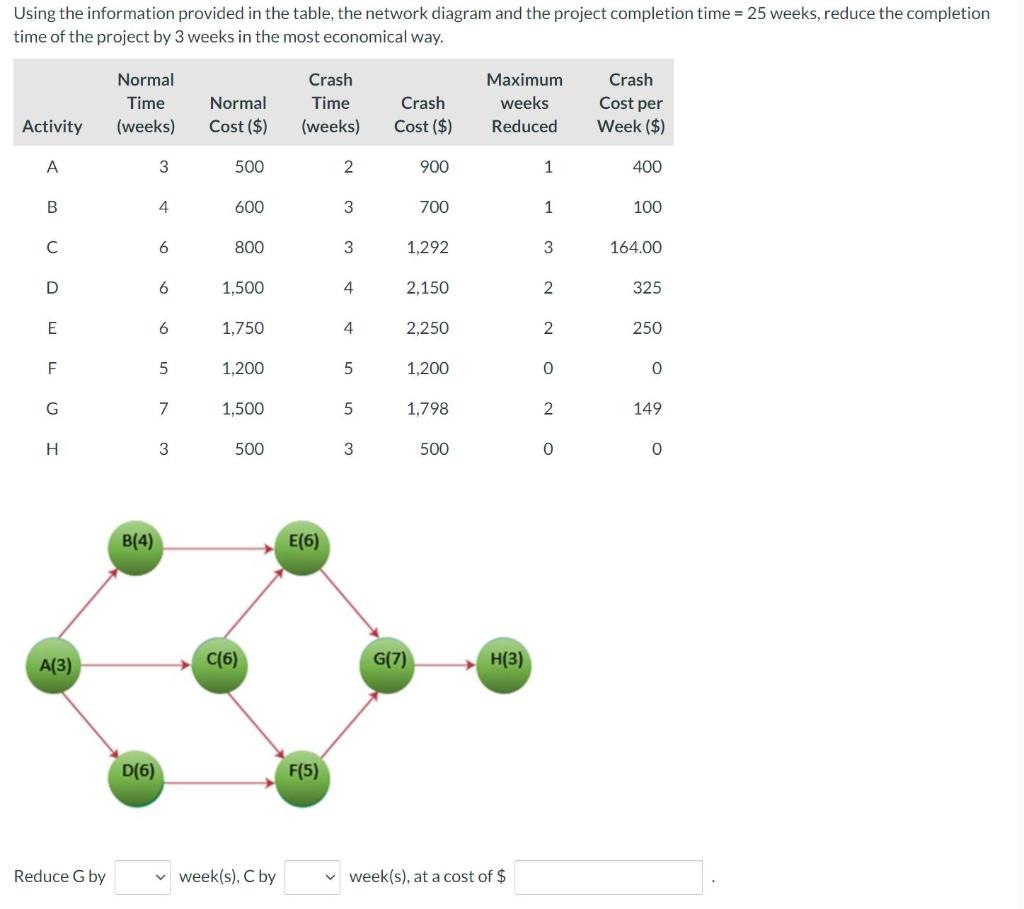The image size is (1024, 909).
Task: Select the Maximum weeks Reduced value for C
Action: 548,247
